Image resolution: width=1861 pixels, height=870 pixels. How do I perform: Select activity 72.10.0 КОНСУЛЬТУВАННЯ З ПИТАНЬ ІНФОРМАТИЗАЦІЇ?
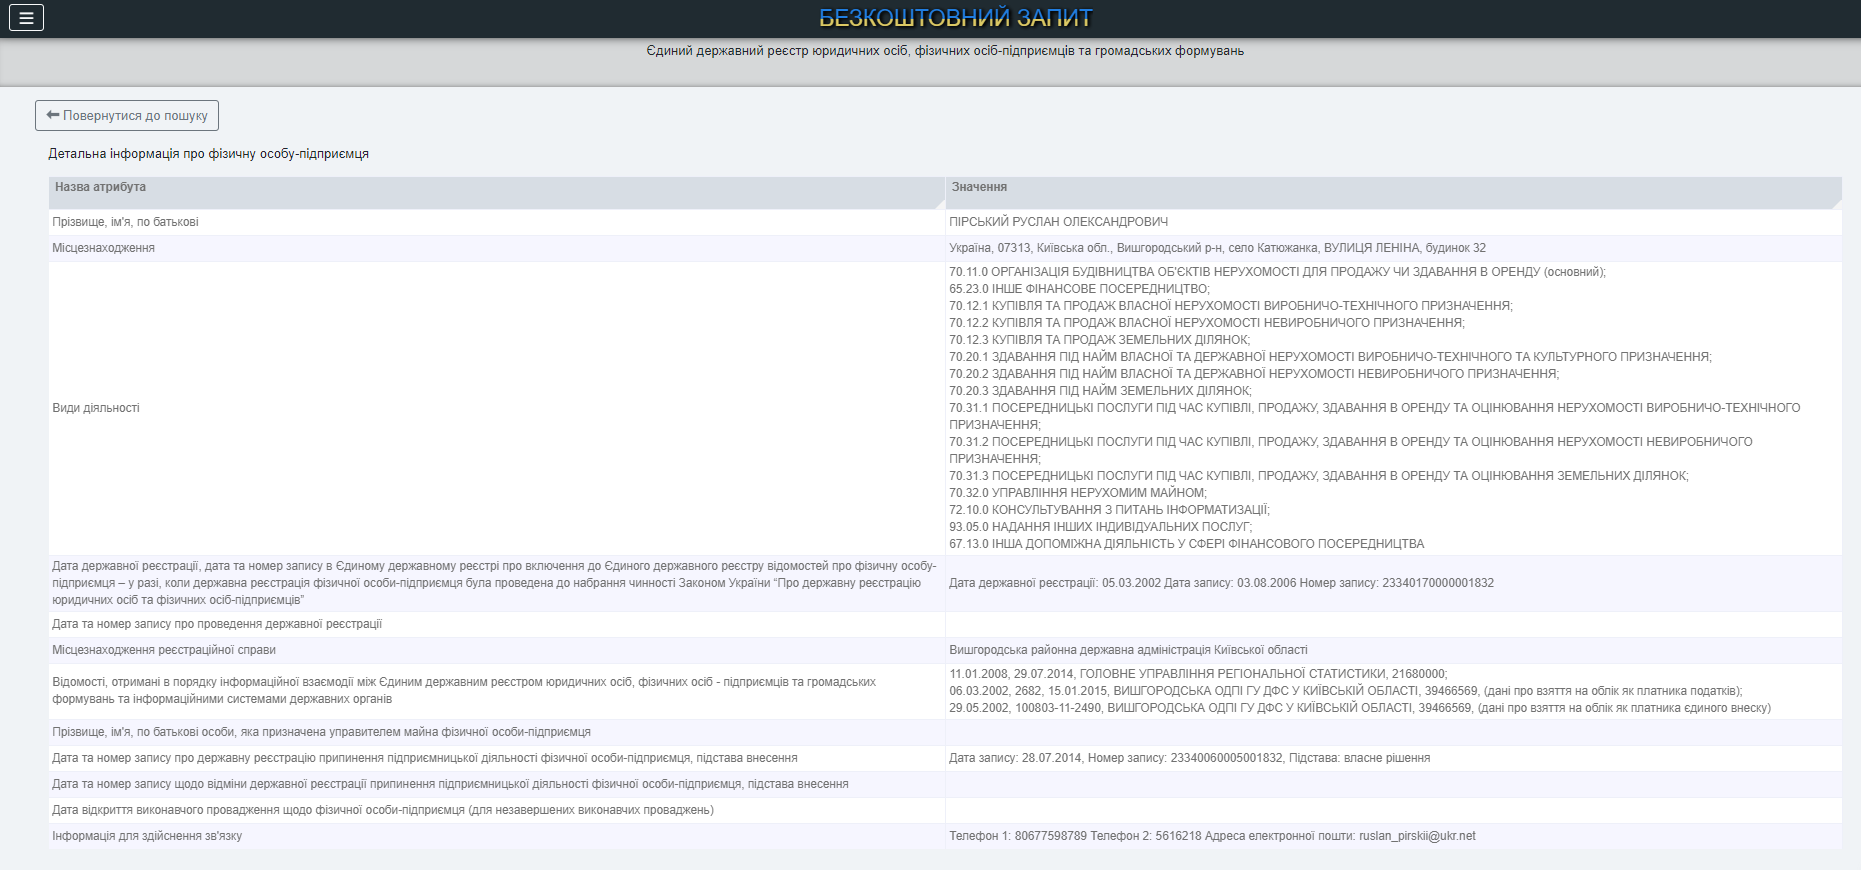tap(1109, 510)
